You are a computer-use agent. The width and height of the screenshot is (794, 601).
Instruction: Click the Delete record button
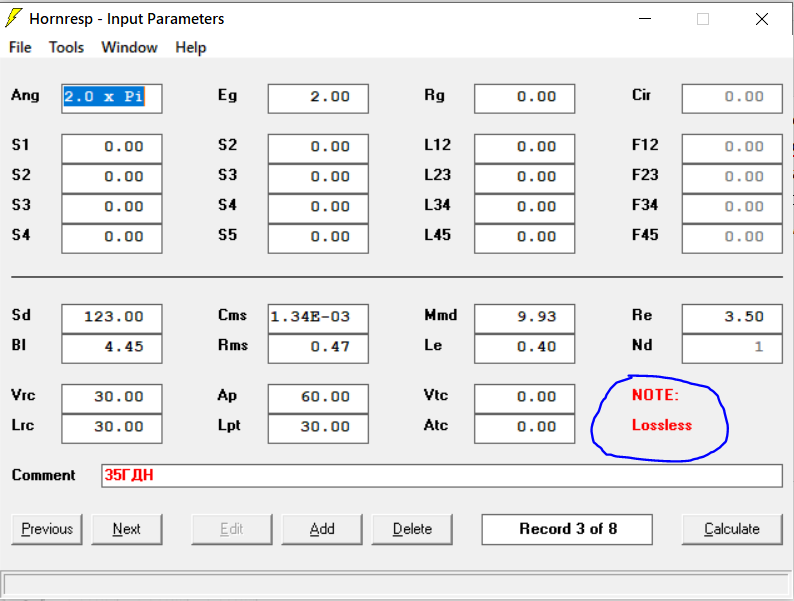click(412, 529)
